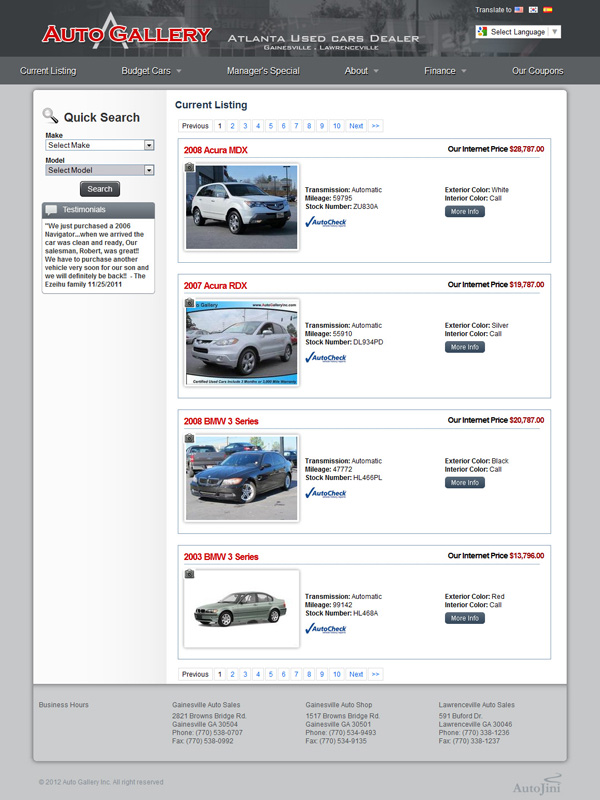Go to page 10 in top pagination
This screenshot has width=600, height=800.
pyautogui.click(x=337, y=126)
